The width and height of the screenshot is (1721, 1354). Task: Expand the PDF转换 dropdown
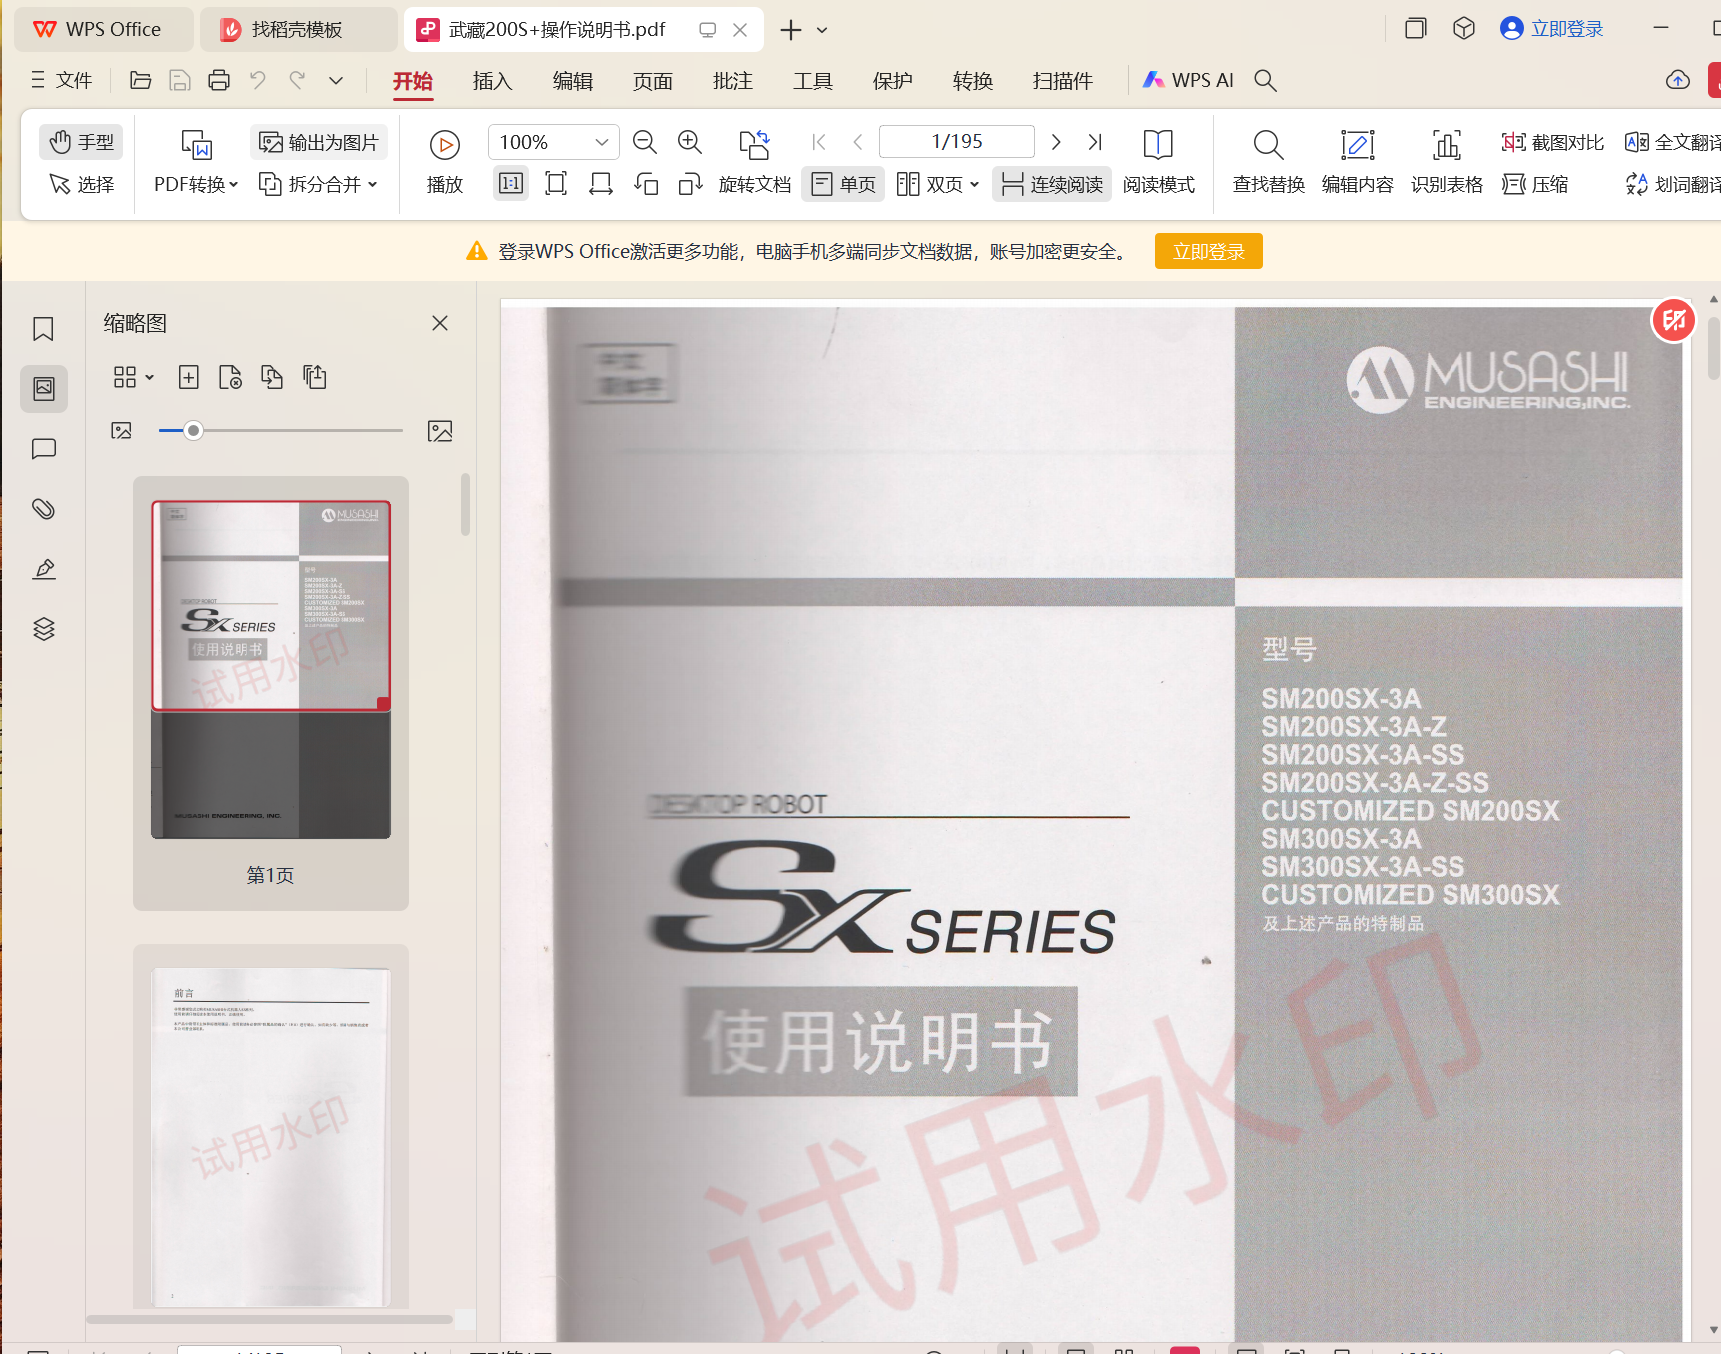click(196, 184)
